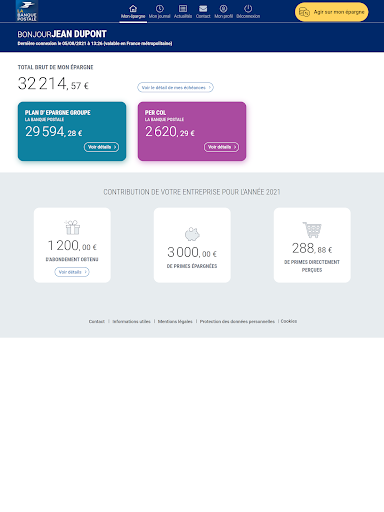Image resolution: width=384 pixels, height=512 pixels.
Task: View details of Plan d'Epargne Groupe
Action: [101, 147]
